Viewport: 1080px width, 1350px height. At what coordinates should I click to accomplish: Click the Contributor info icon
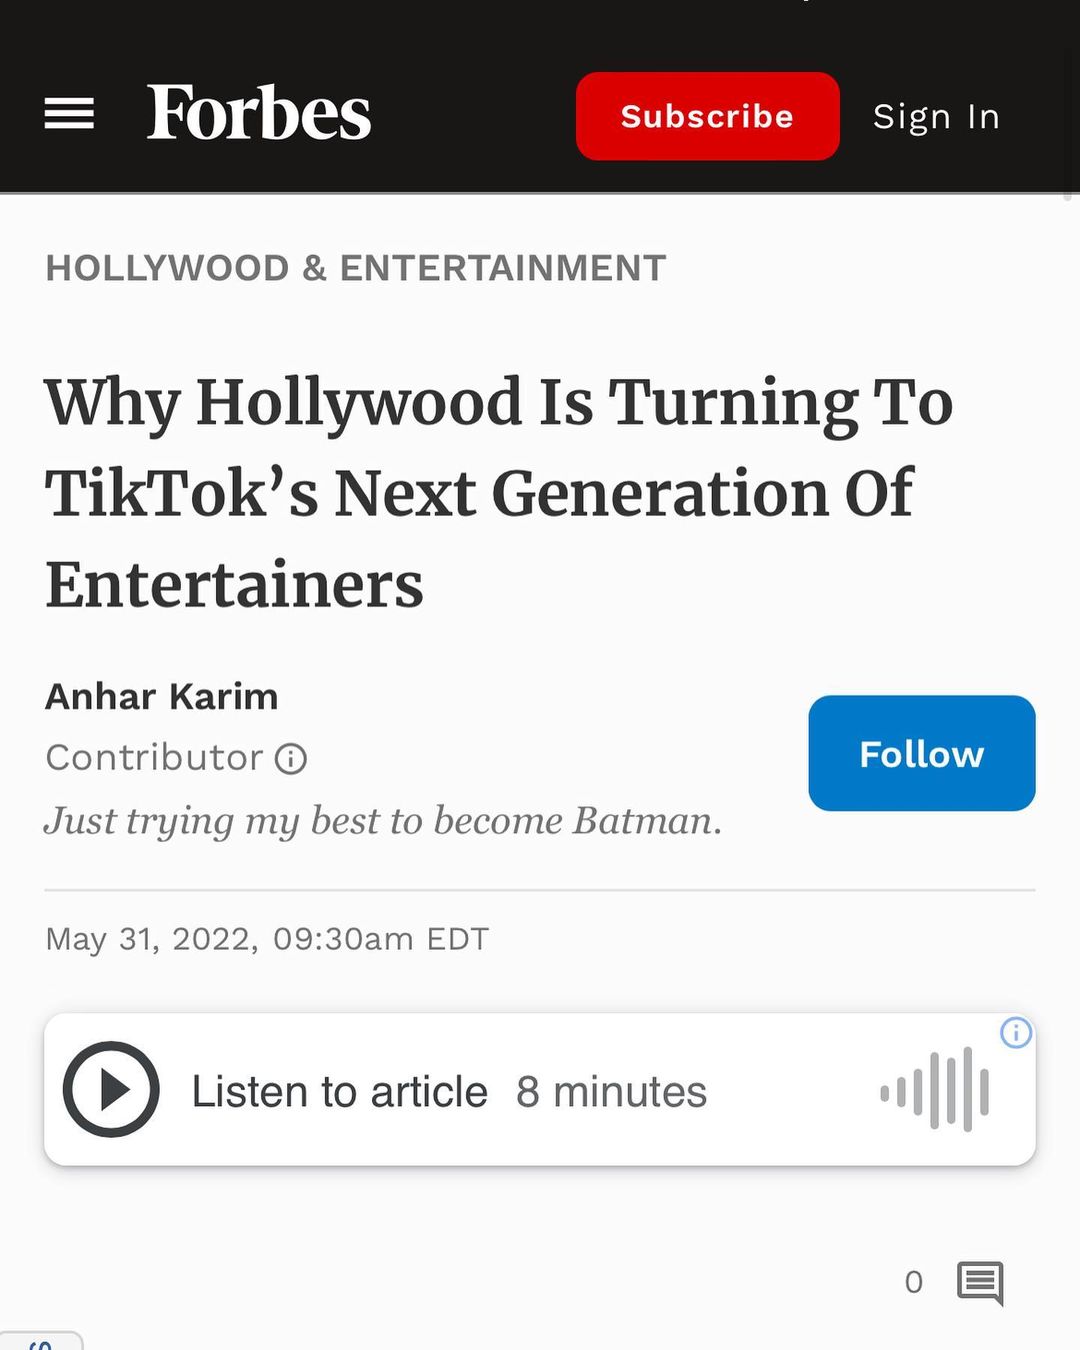pyautogui.click(x=291, y=759)
